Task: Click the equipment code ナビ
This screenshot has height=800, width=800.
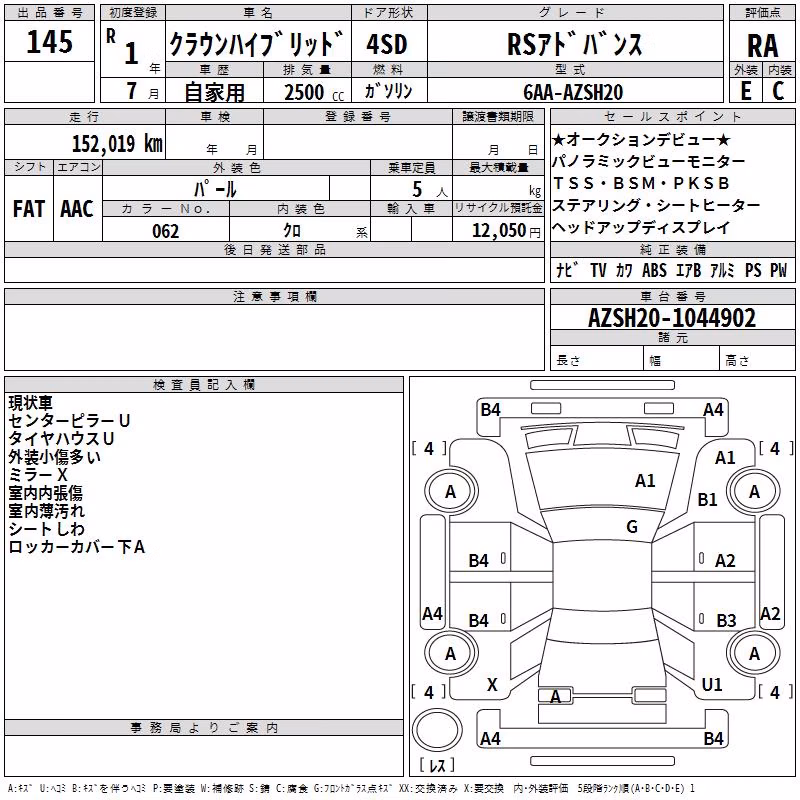Action: pos(567,270)
